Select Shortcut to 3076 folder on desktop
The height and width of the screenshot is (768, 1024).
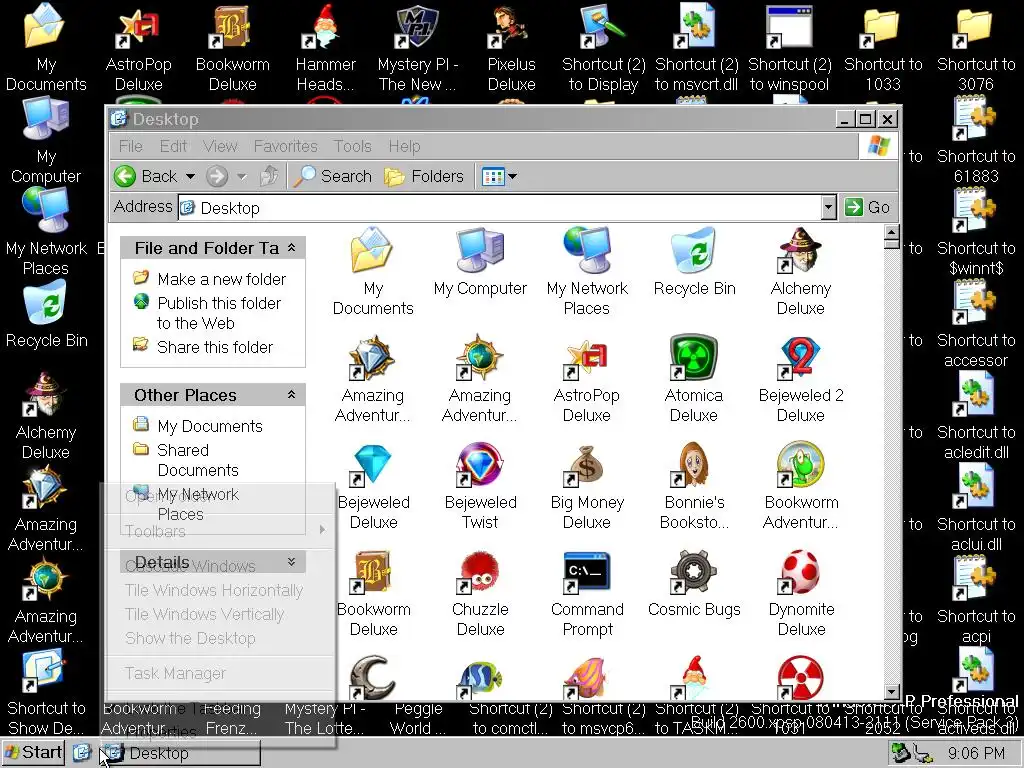click(976, 47)
